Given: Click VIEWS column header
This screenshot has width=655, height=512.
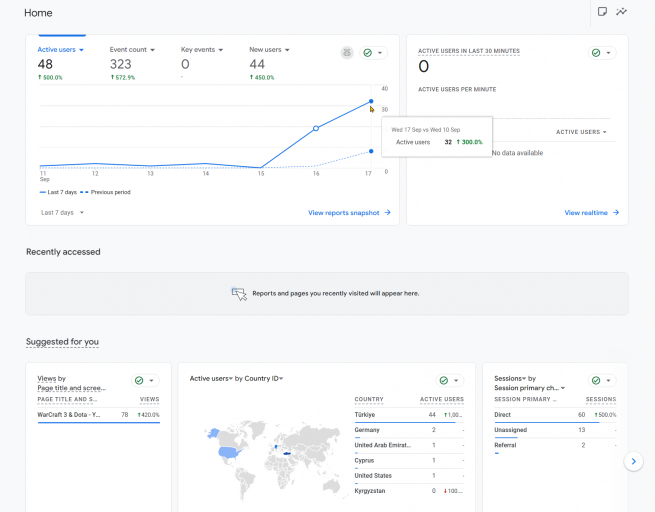Looking at the screenshot, I should tap(150, 400).
